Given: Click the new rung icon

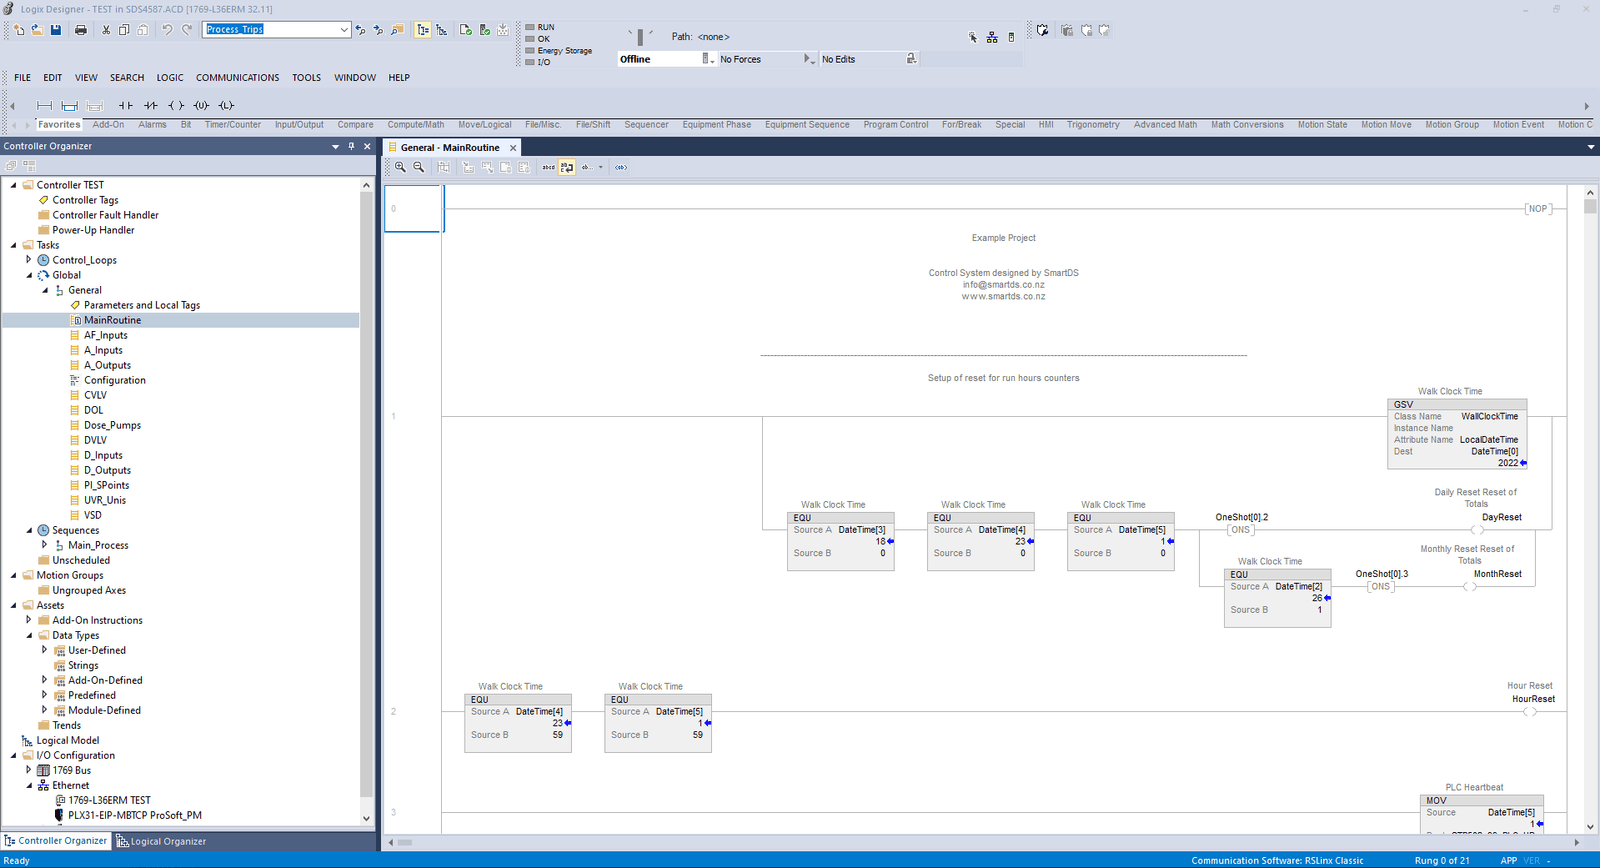Looking at the screenshot, I should click(x=44, y=105).
